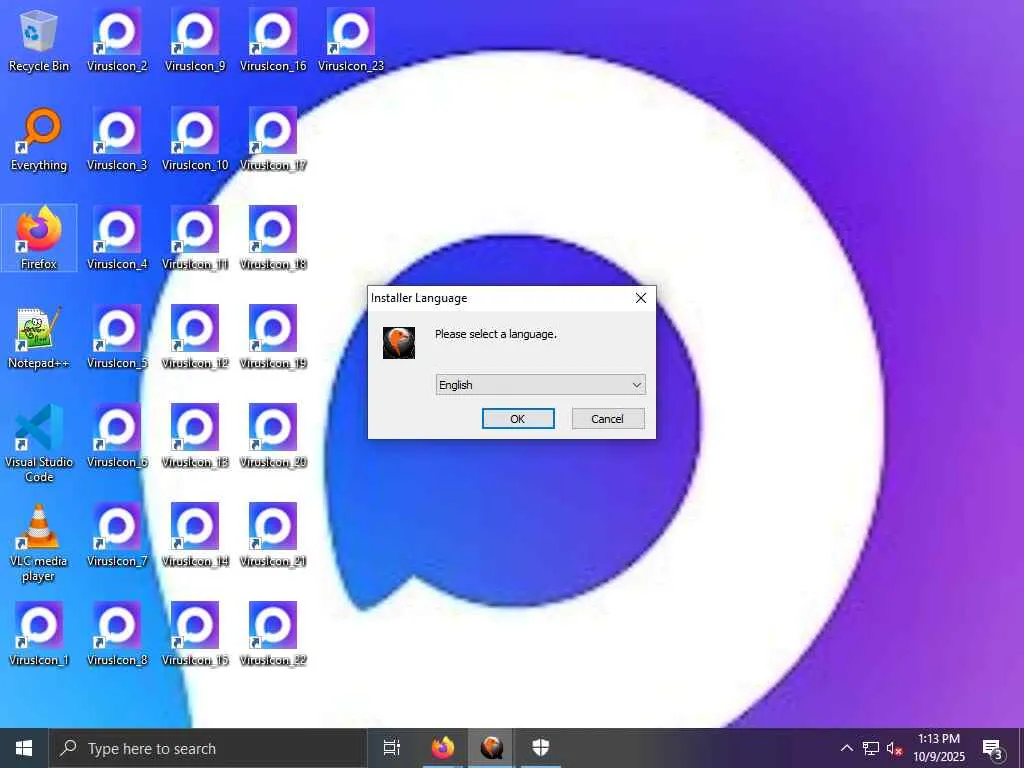Select the VirusIcon_3 desktop shortcut

click(117, 140)
